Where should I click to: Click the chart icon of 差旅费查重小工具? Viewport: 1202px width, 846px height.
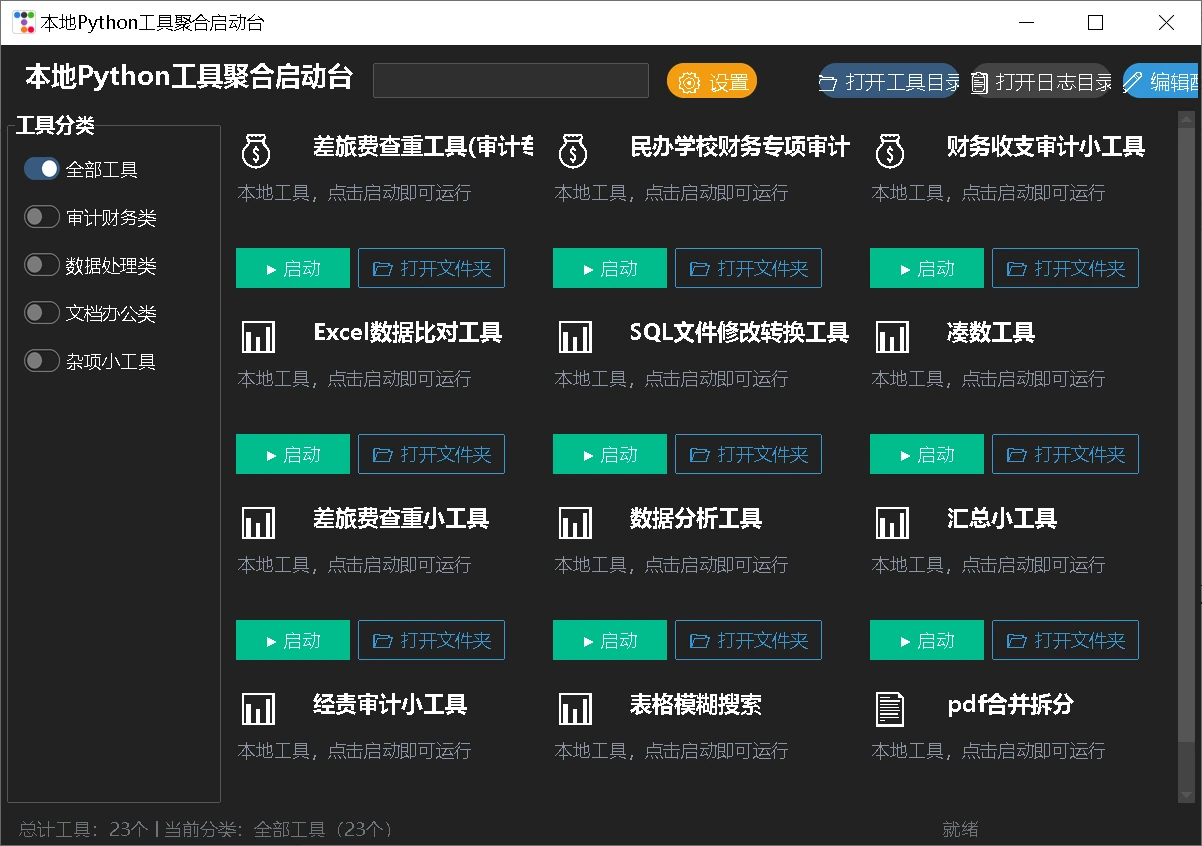[x=258, y=523]
